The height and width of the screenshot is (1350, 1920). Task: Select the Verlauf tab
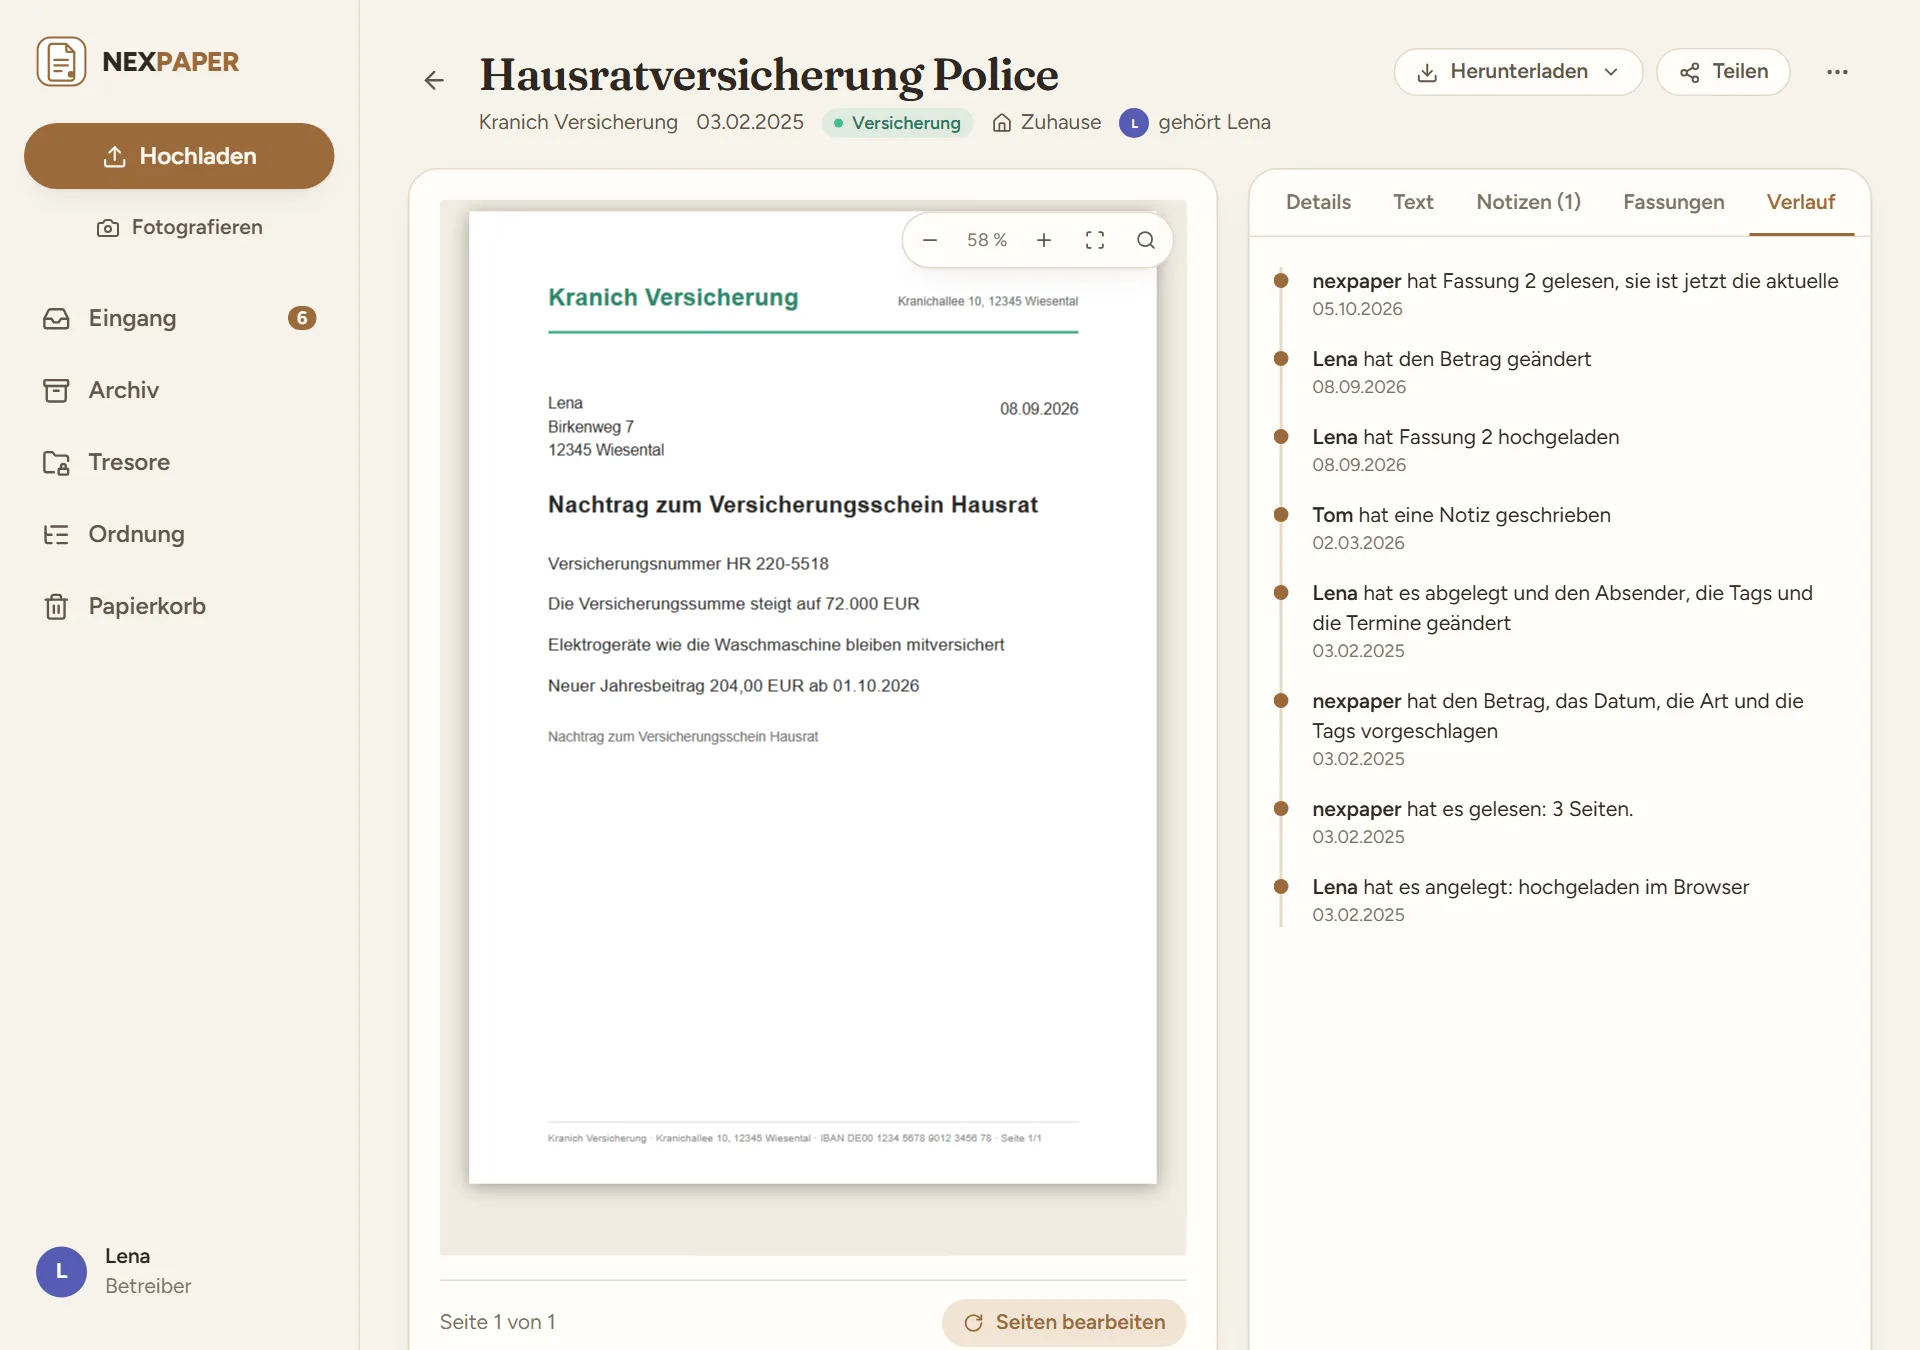[x=1801, y=202]
